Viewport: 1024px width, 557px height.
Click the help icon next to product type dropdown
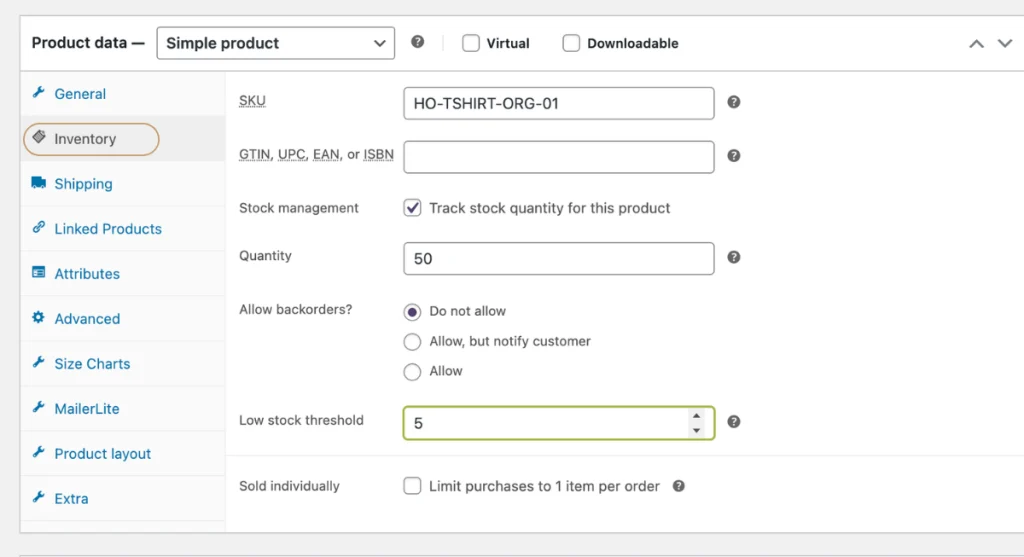(x=417, y=42)
